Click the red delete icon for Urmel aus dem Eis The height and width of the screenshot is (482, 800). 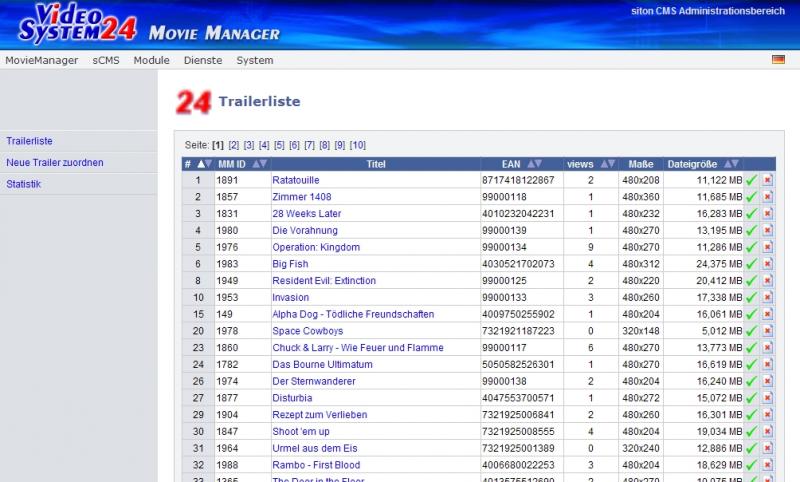(767, 448)
